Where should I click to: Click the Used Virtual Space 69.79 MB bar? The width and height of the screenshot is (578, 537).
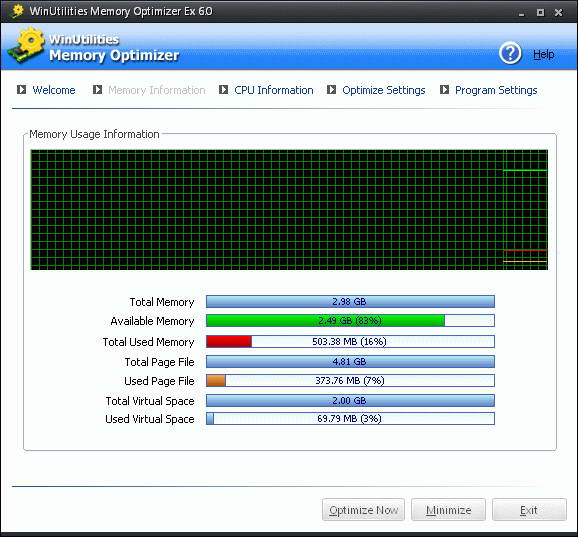coord(350,419)
